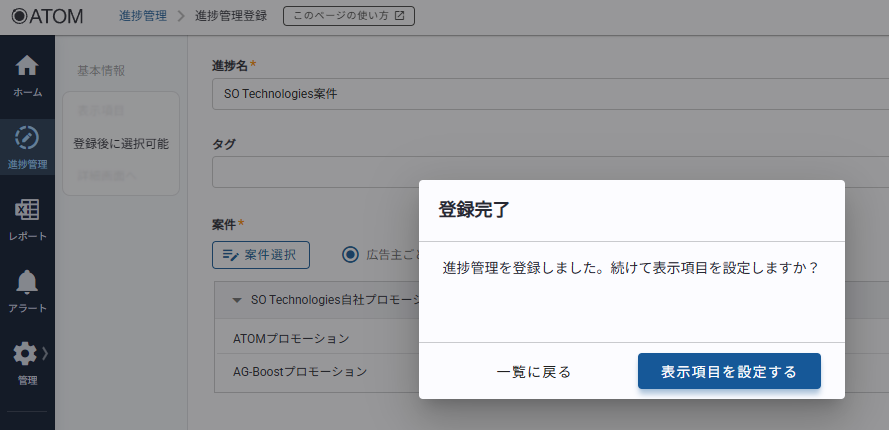This screenshot has width=889, height=430.
Task: Click the 管理 gear icon
Action: pos(25,354)
